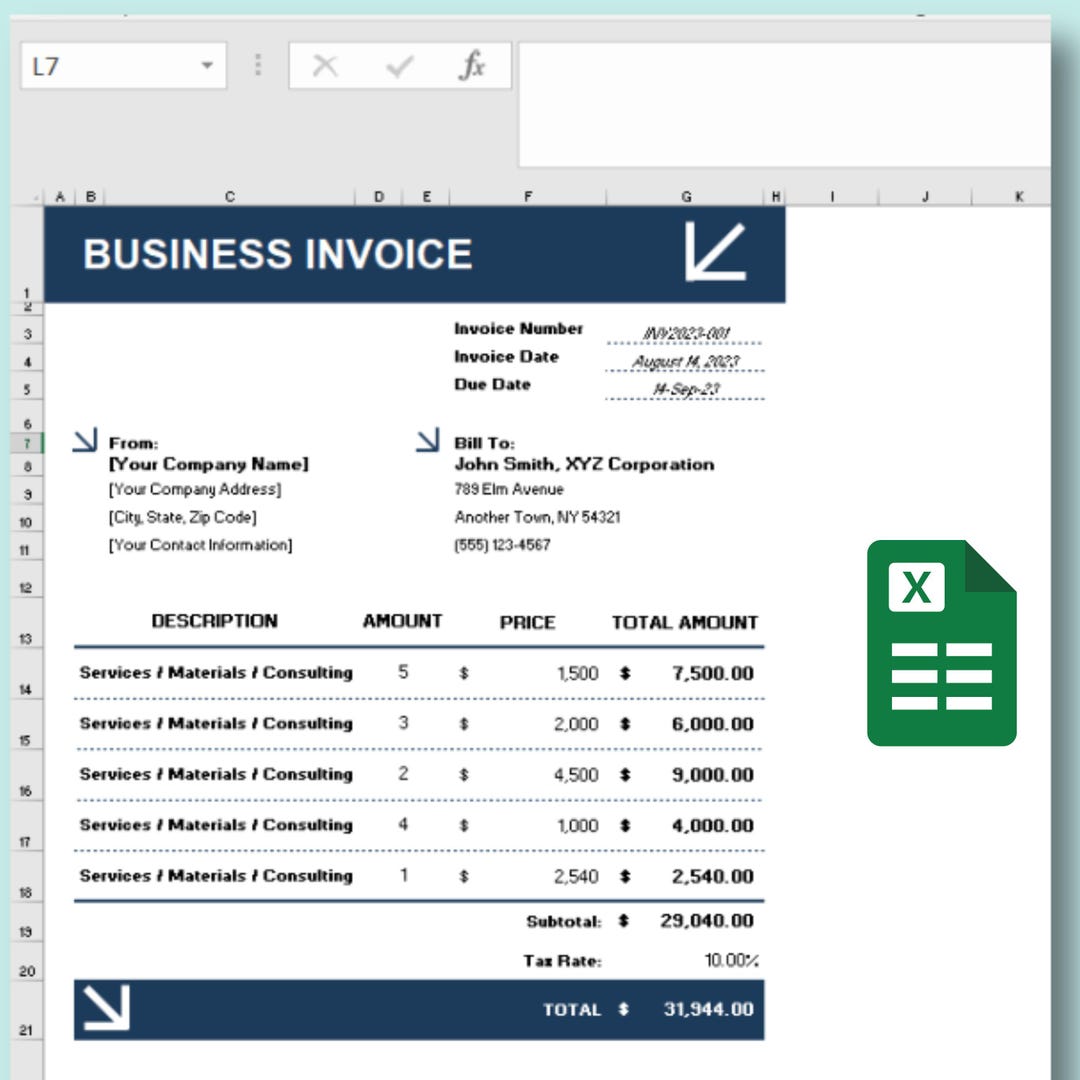Select the due date 14-Sep-23 cell

pyautogui.click(x=686, y=389)
